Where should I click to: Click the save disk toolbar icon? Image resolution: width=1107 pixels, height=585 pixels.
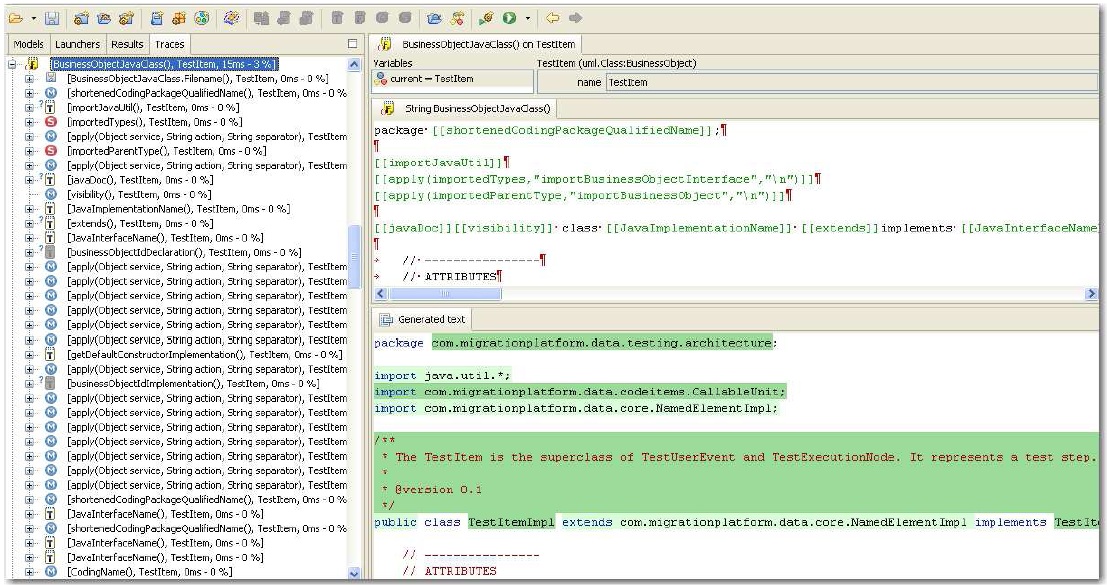coord(51,18)
